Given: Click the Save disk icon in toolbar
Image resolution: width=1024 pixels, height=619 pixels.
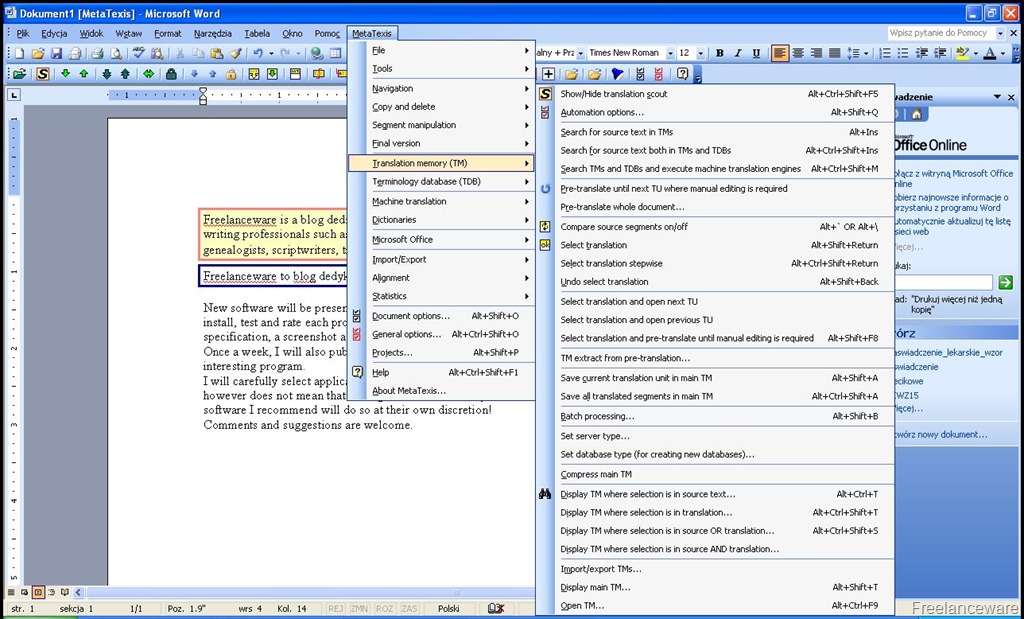Looking at the screenshot, I should tap(56, 54).
